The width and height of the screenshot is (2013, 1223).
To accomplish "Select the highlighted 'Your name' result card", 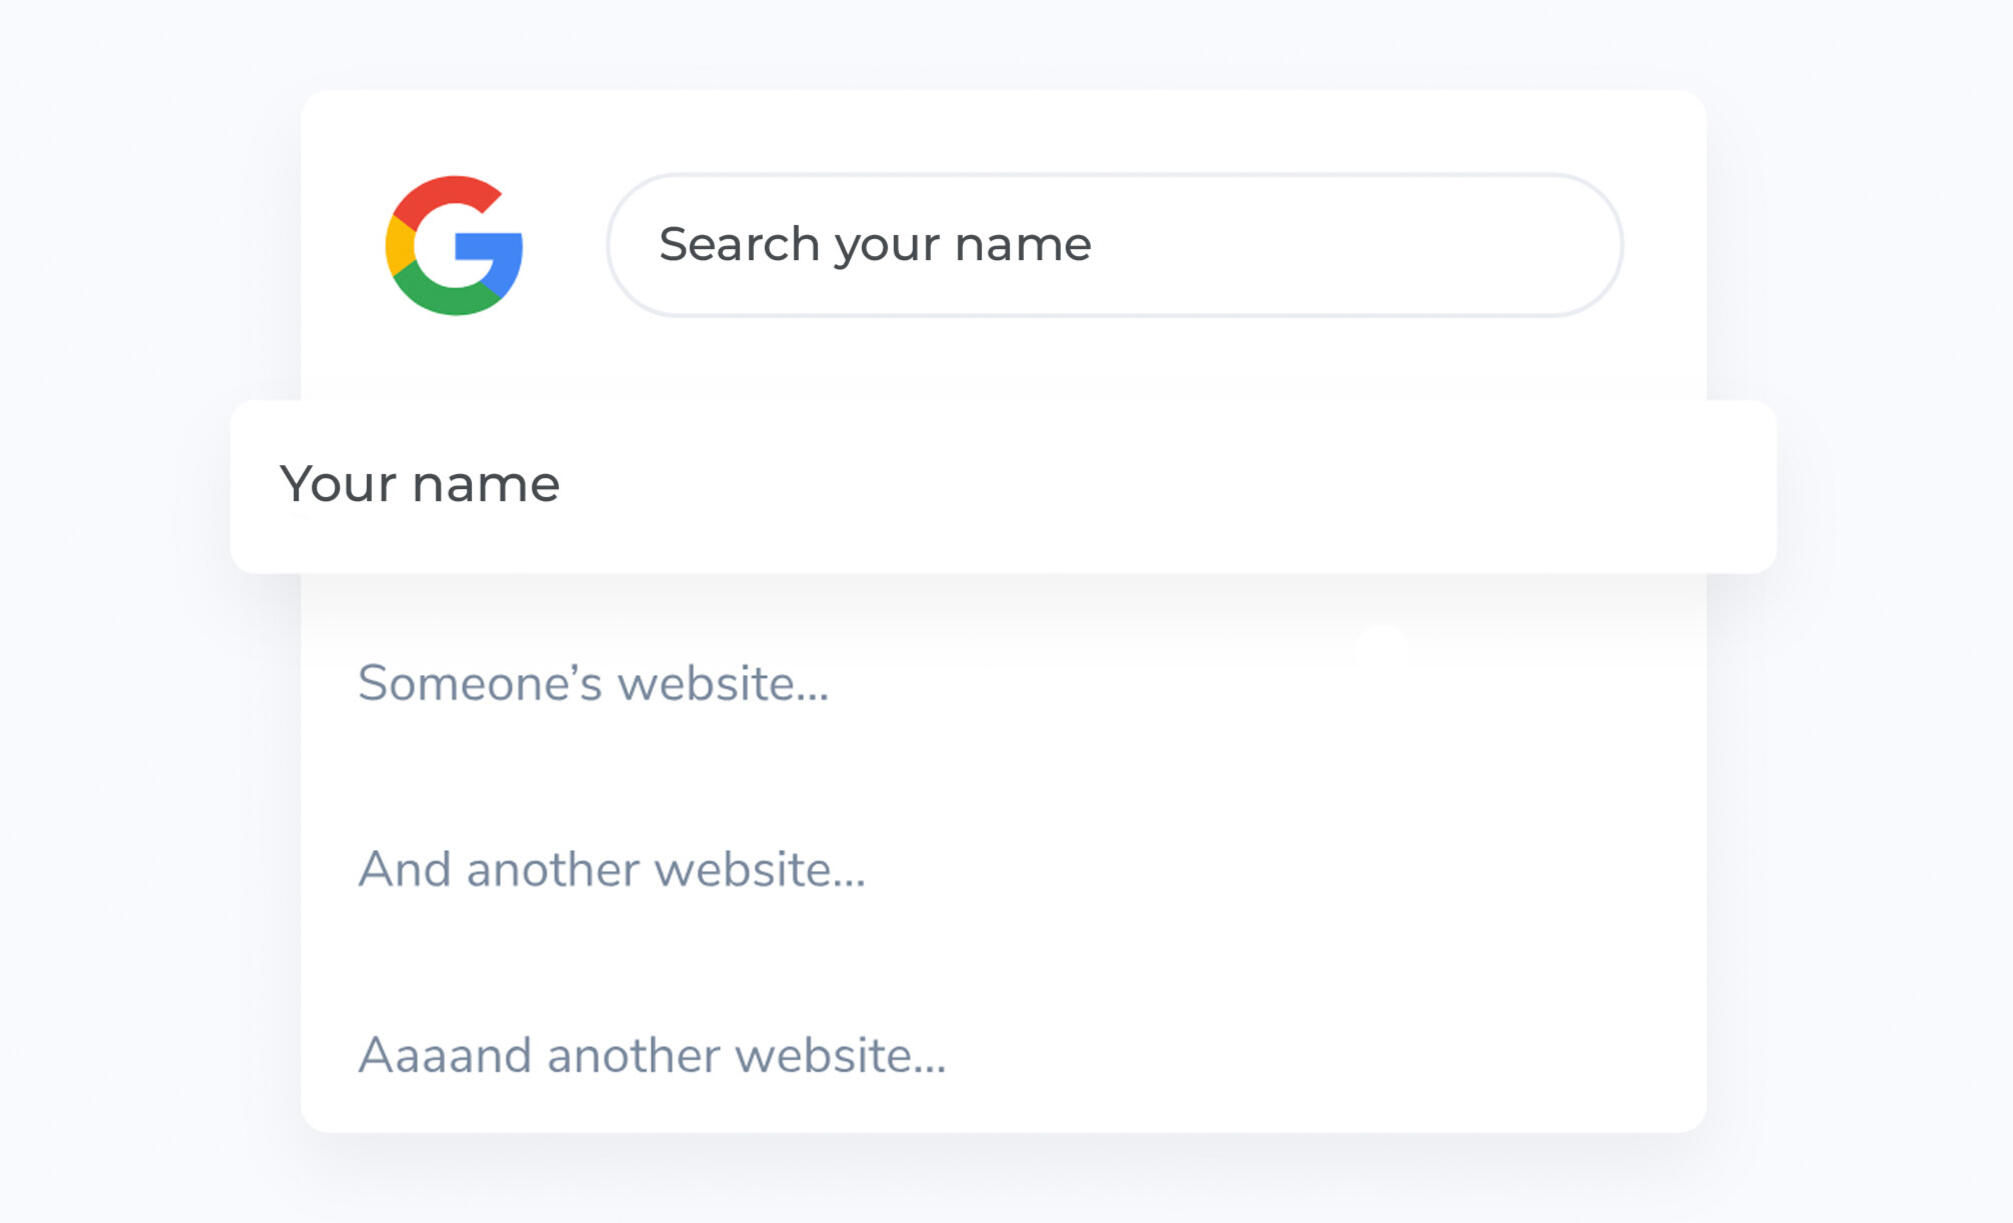I will click(1003, 487).
